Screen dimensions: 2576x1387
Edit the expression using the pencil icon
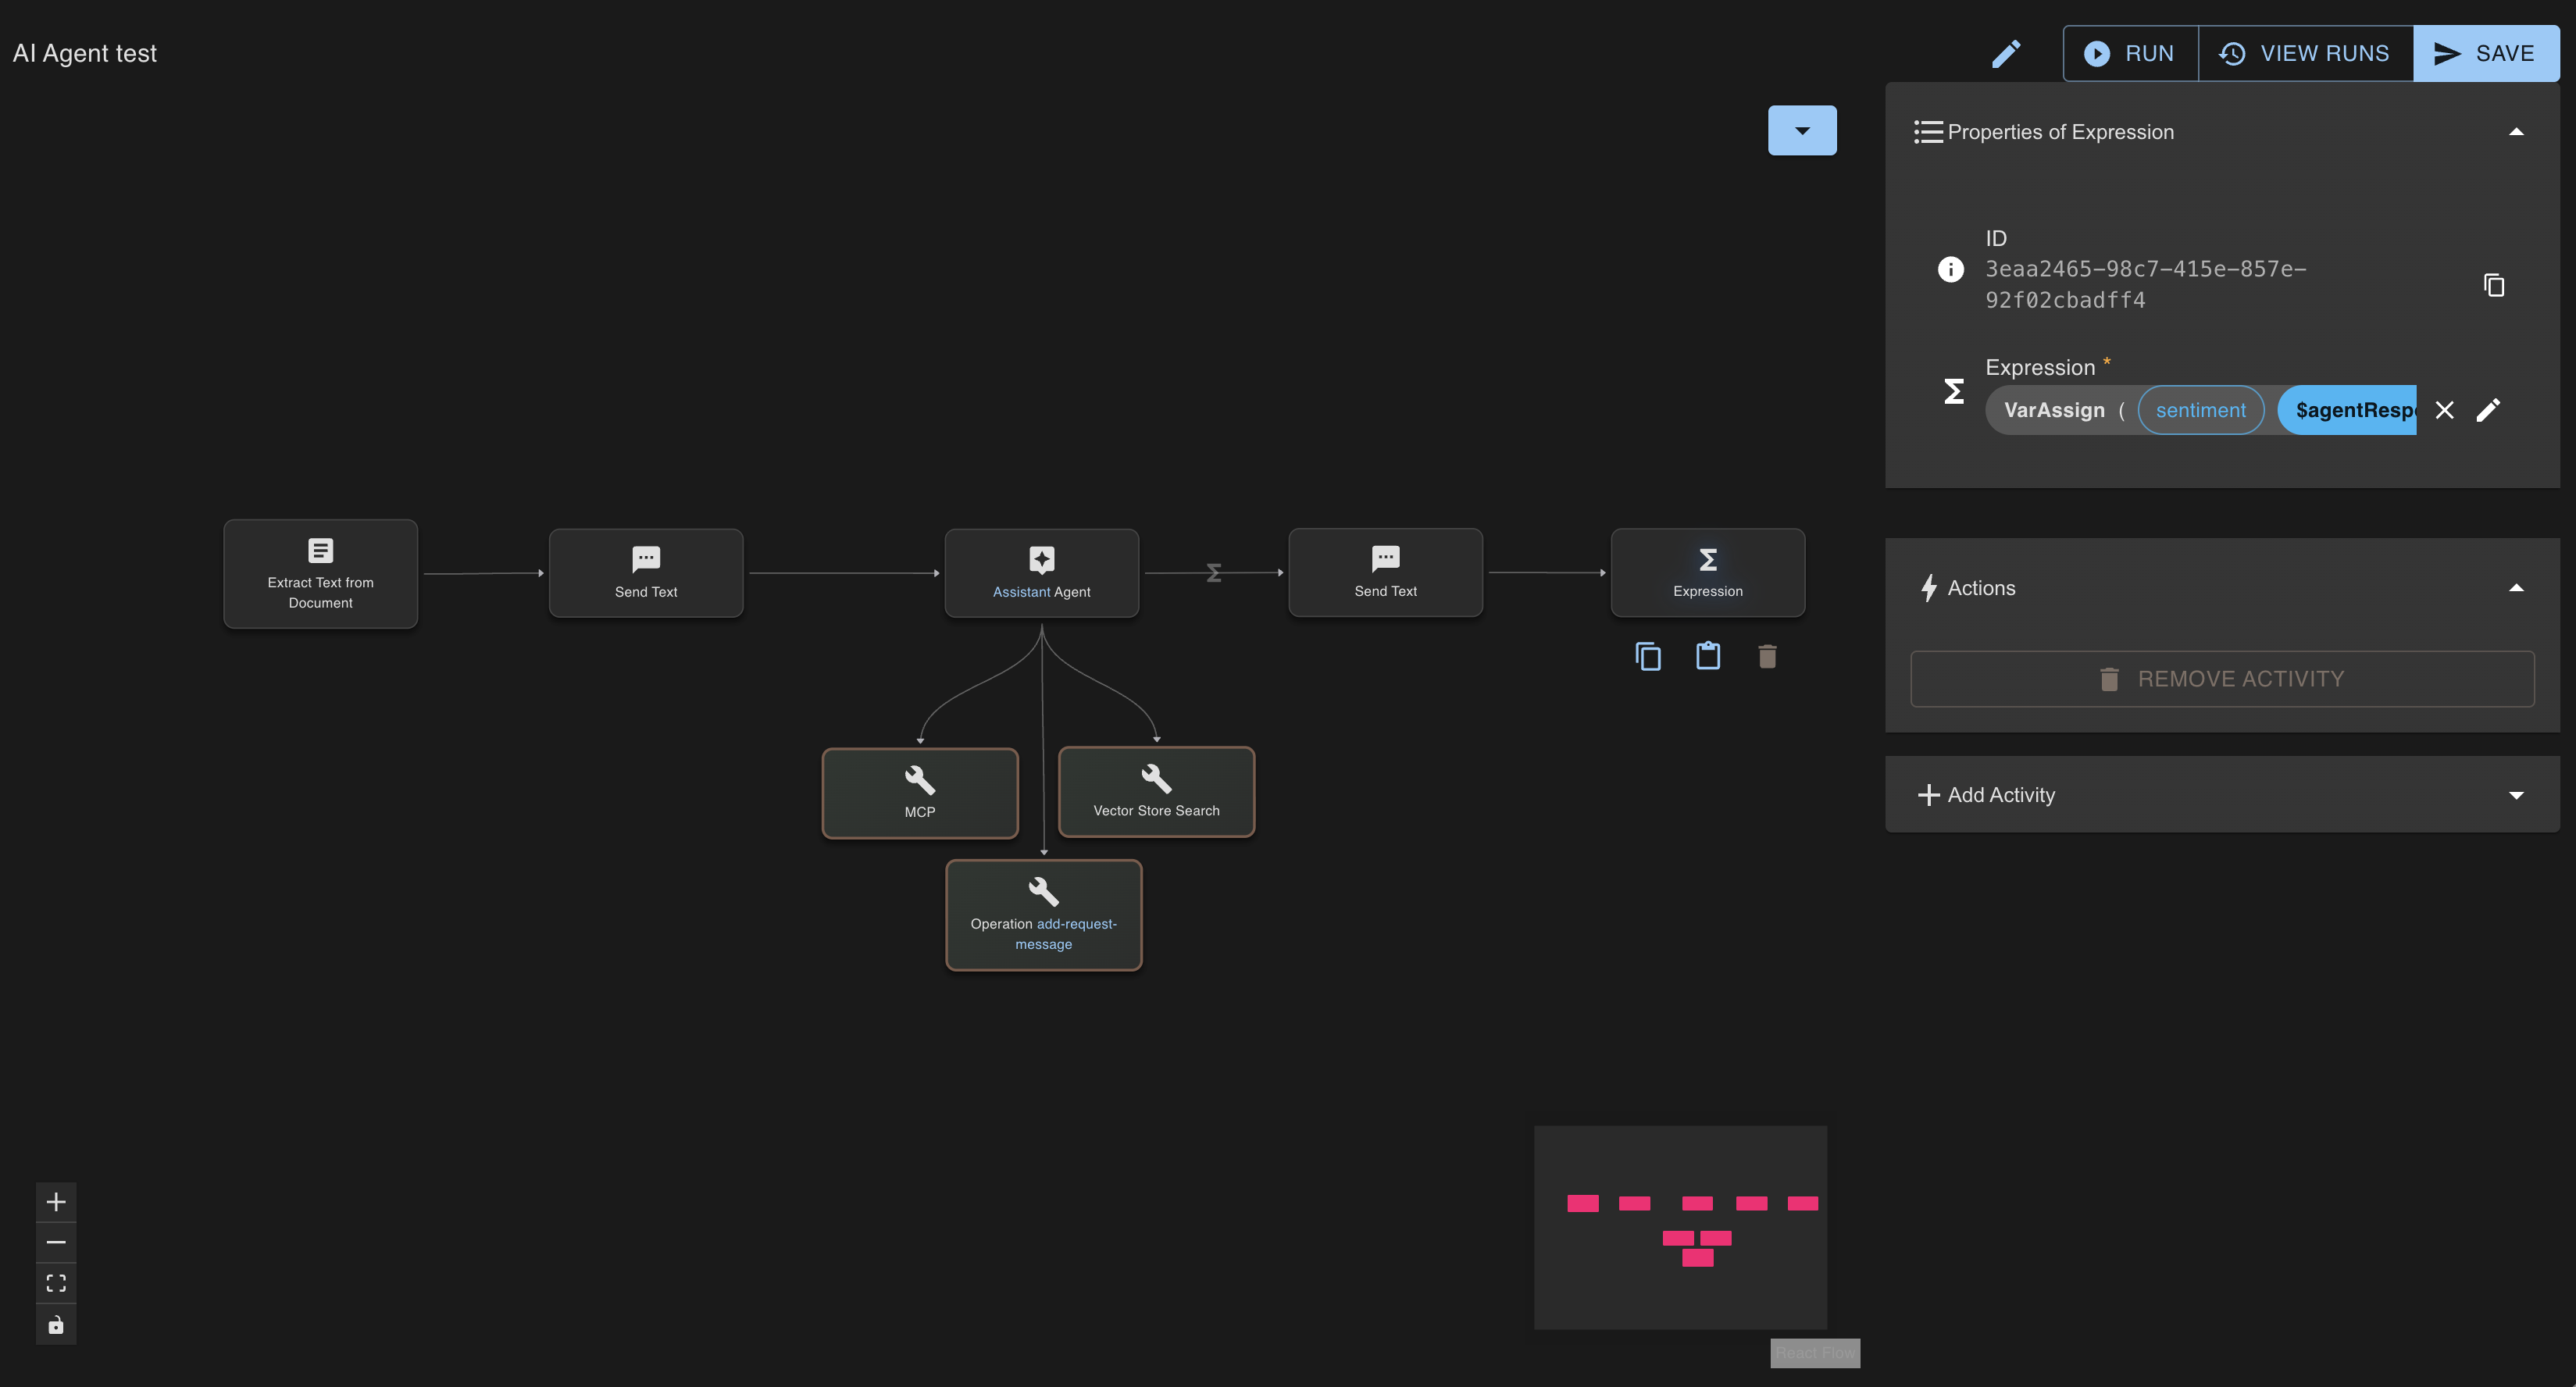(x=2489, y=410)
